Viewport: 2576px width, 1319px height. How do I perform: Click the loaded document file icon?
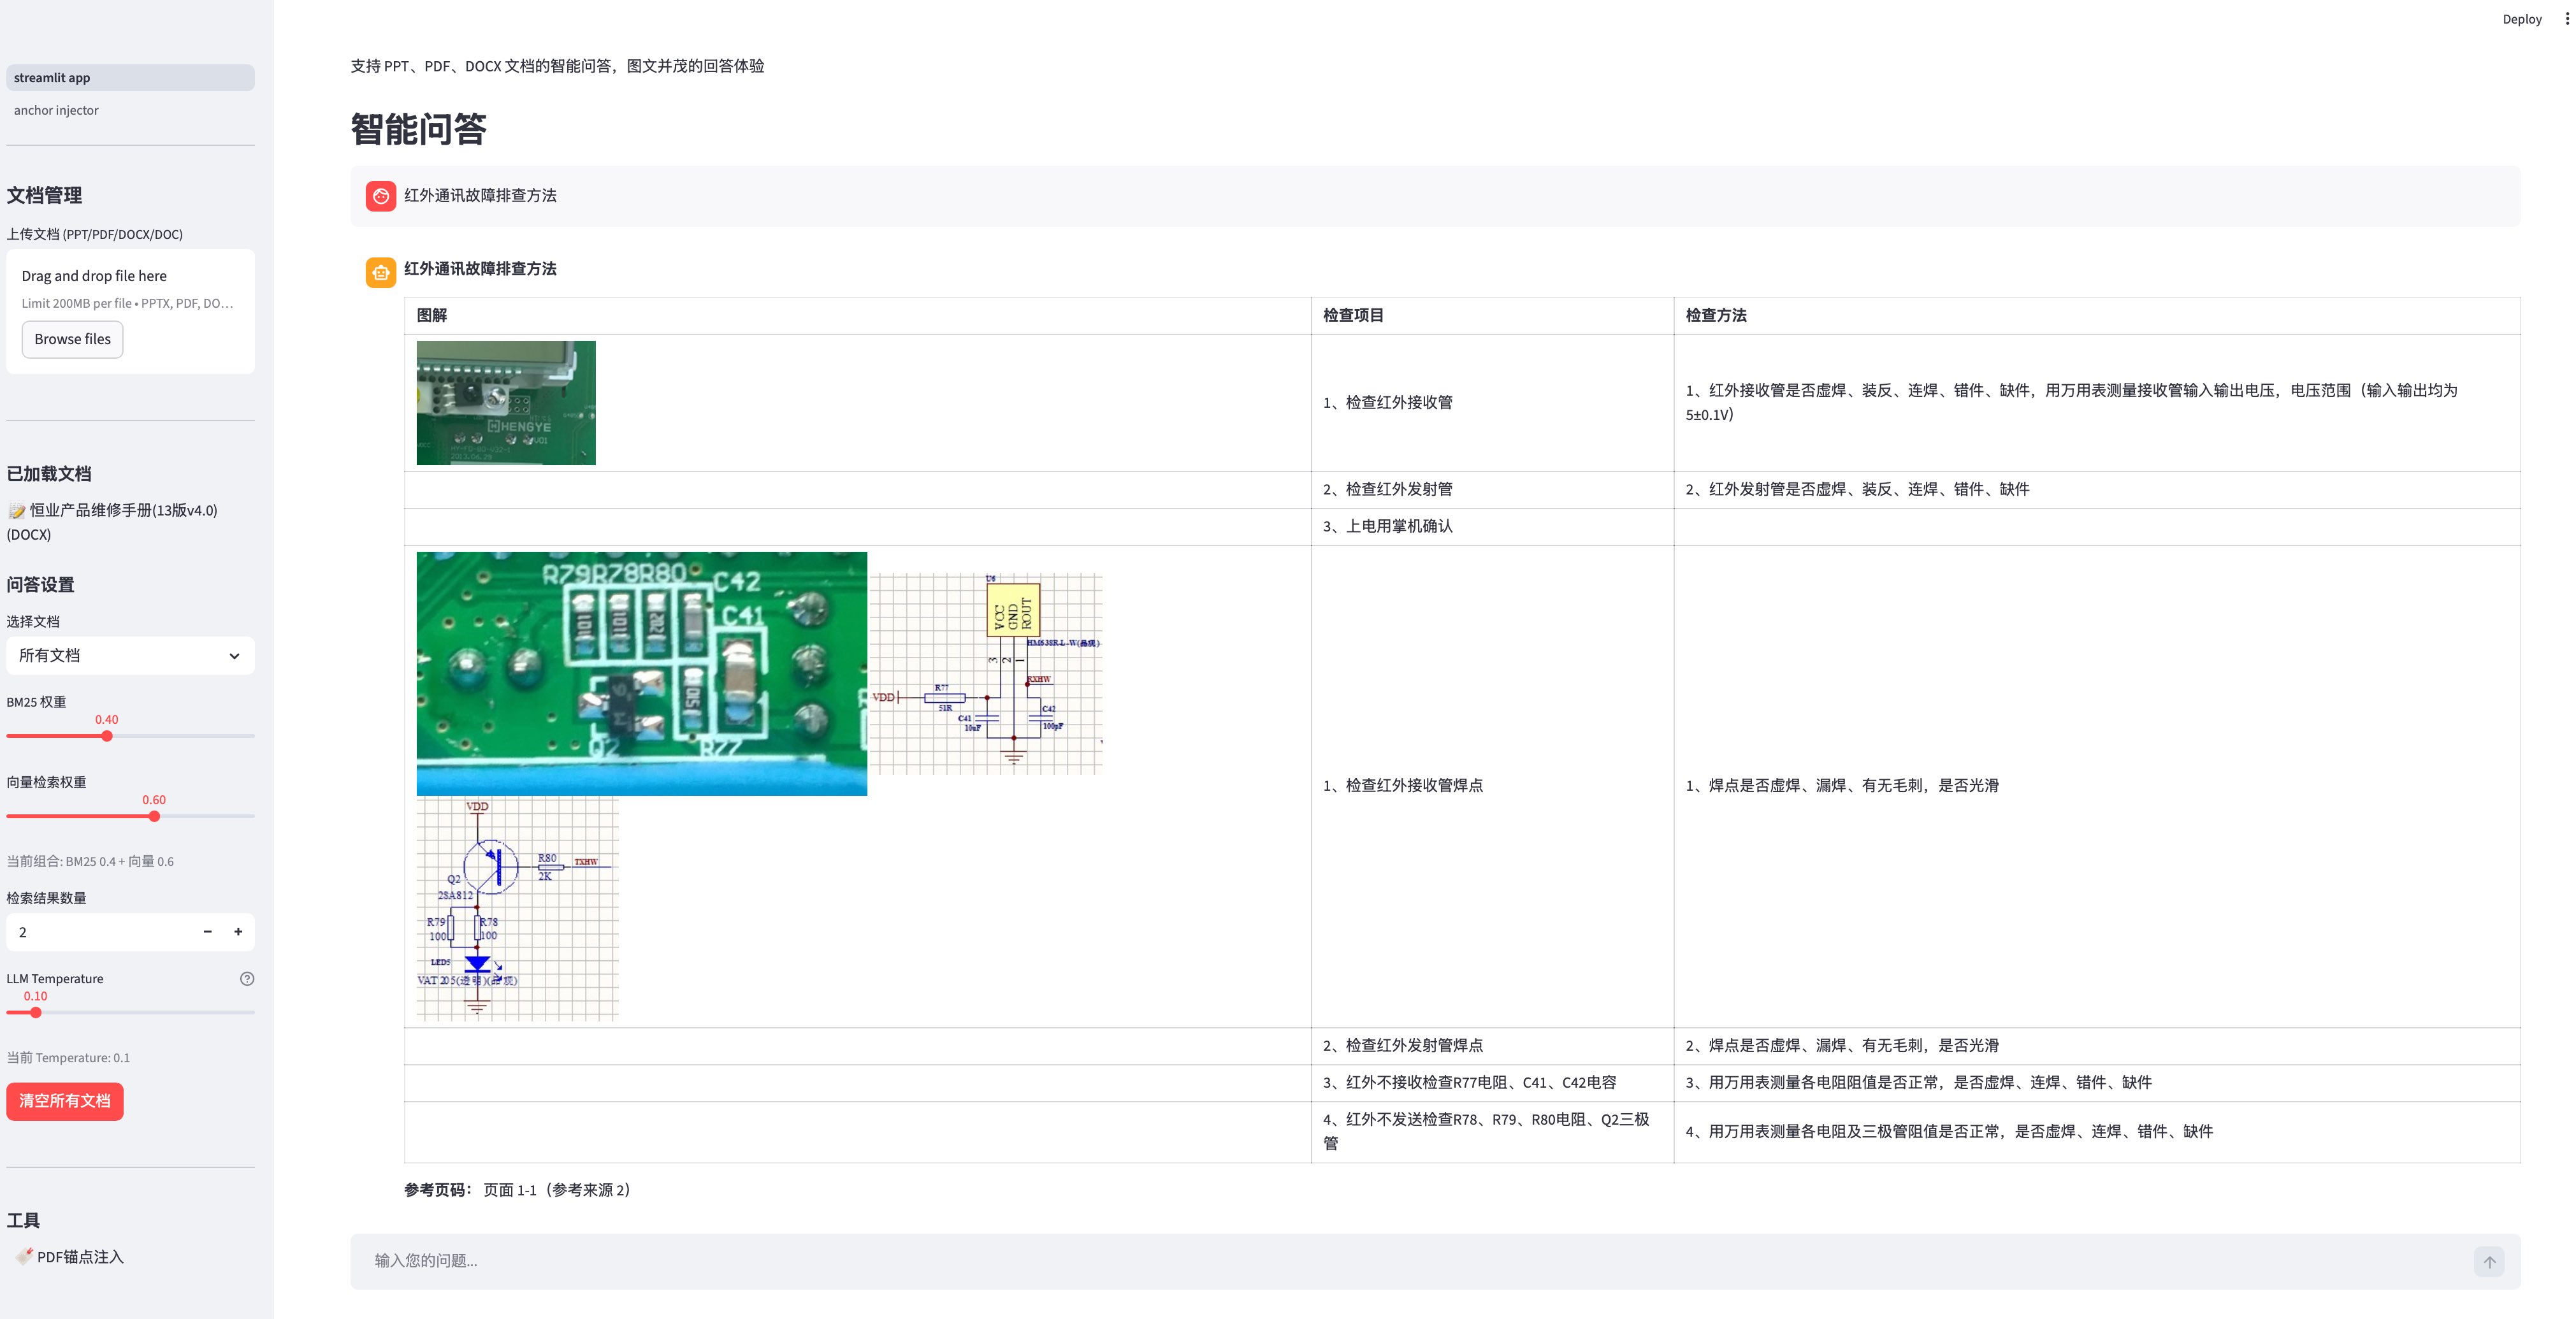(x=17, y=511)
